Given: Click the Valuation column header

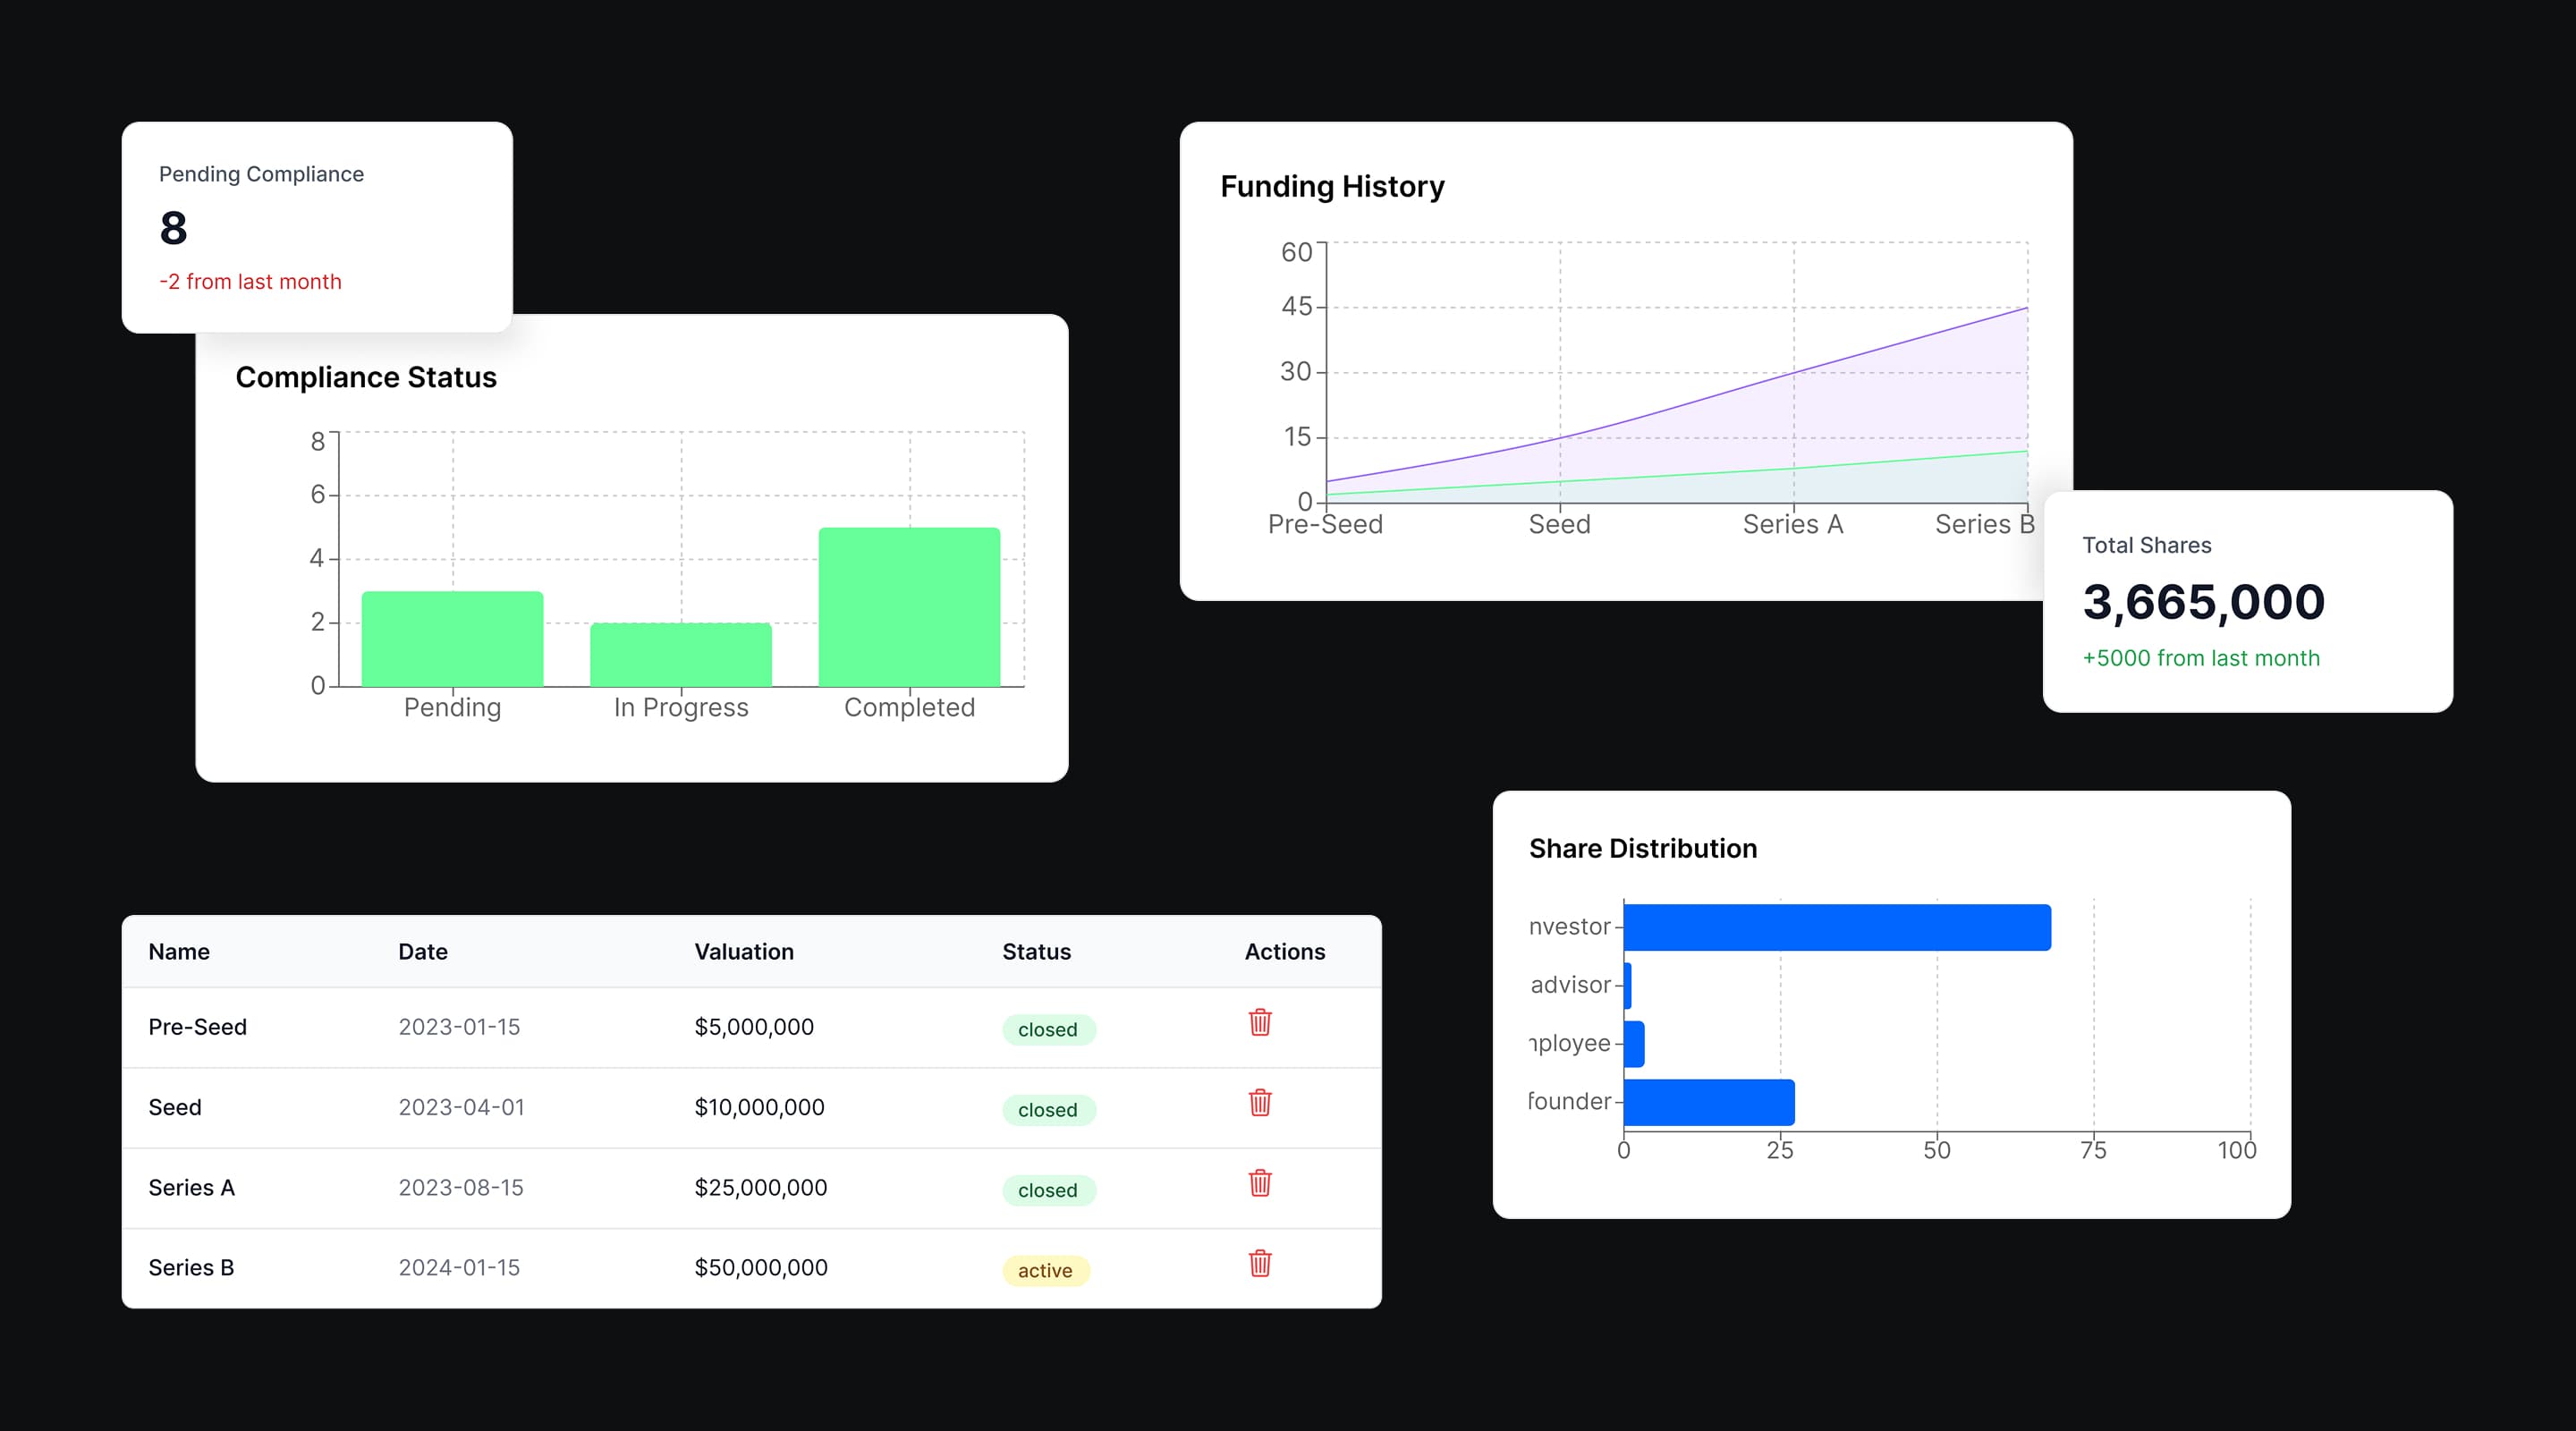Looking at the screenshot, I should coord(744,951).
